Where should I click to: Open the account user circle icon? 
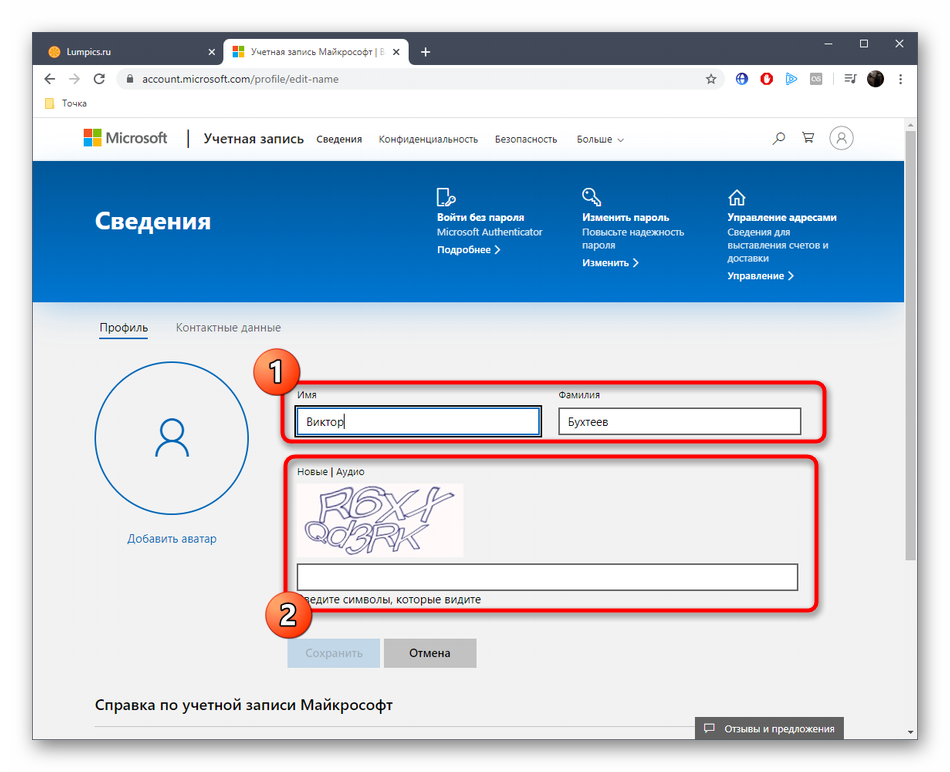click(841, 138)
